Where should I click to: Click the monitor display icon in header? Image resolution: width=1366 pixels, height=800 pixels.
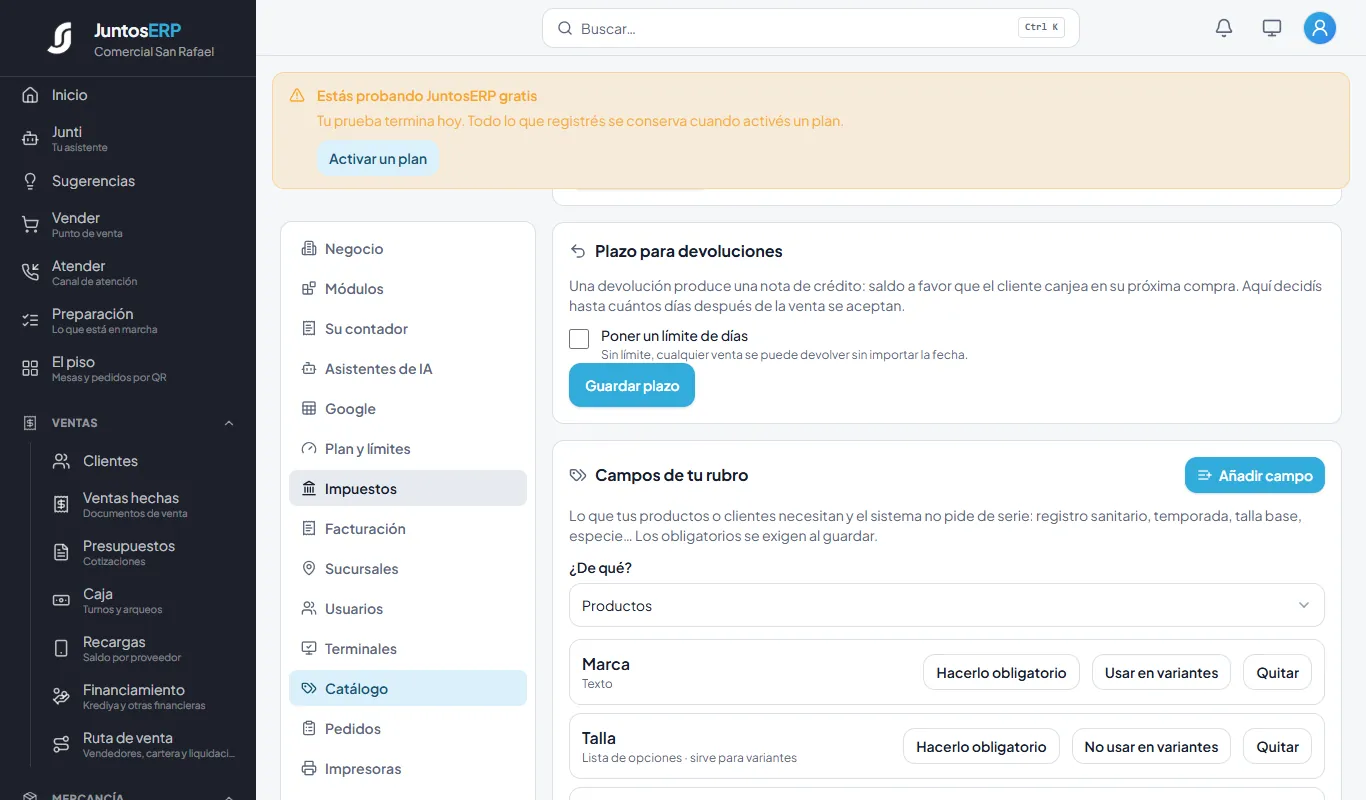(1272, 28)
